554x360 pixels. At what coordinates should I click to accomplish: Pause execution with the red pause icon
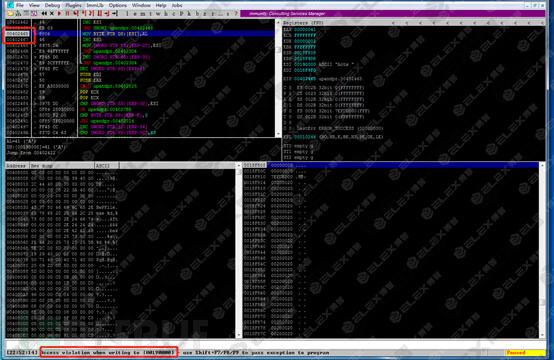click(x=67, y=14)
